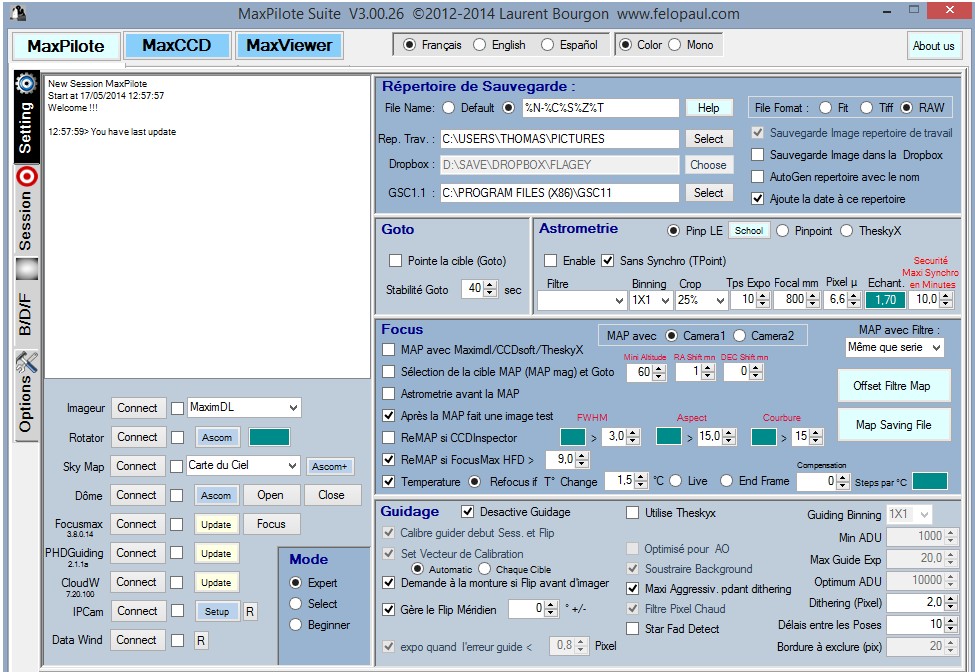Image resolution: width=975 pixels, height=672 pixels.
Task: Check Pointe la cible (Goto)
Action: [x=395, y=260]
